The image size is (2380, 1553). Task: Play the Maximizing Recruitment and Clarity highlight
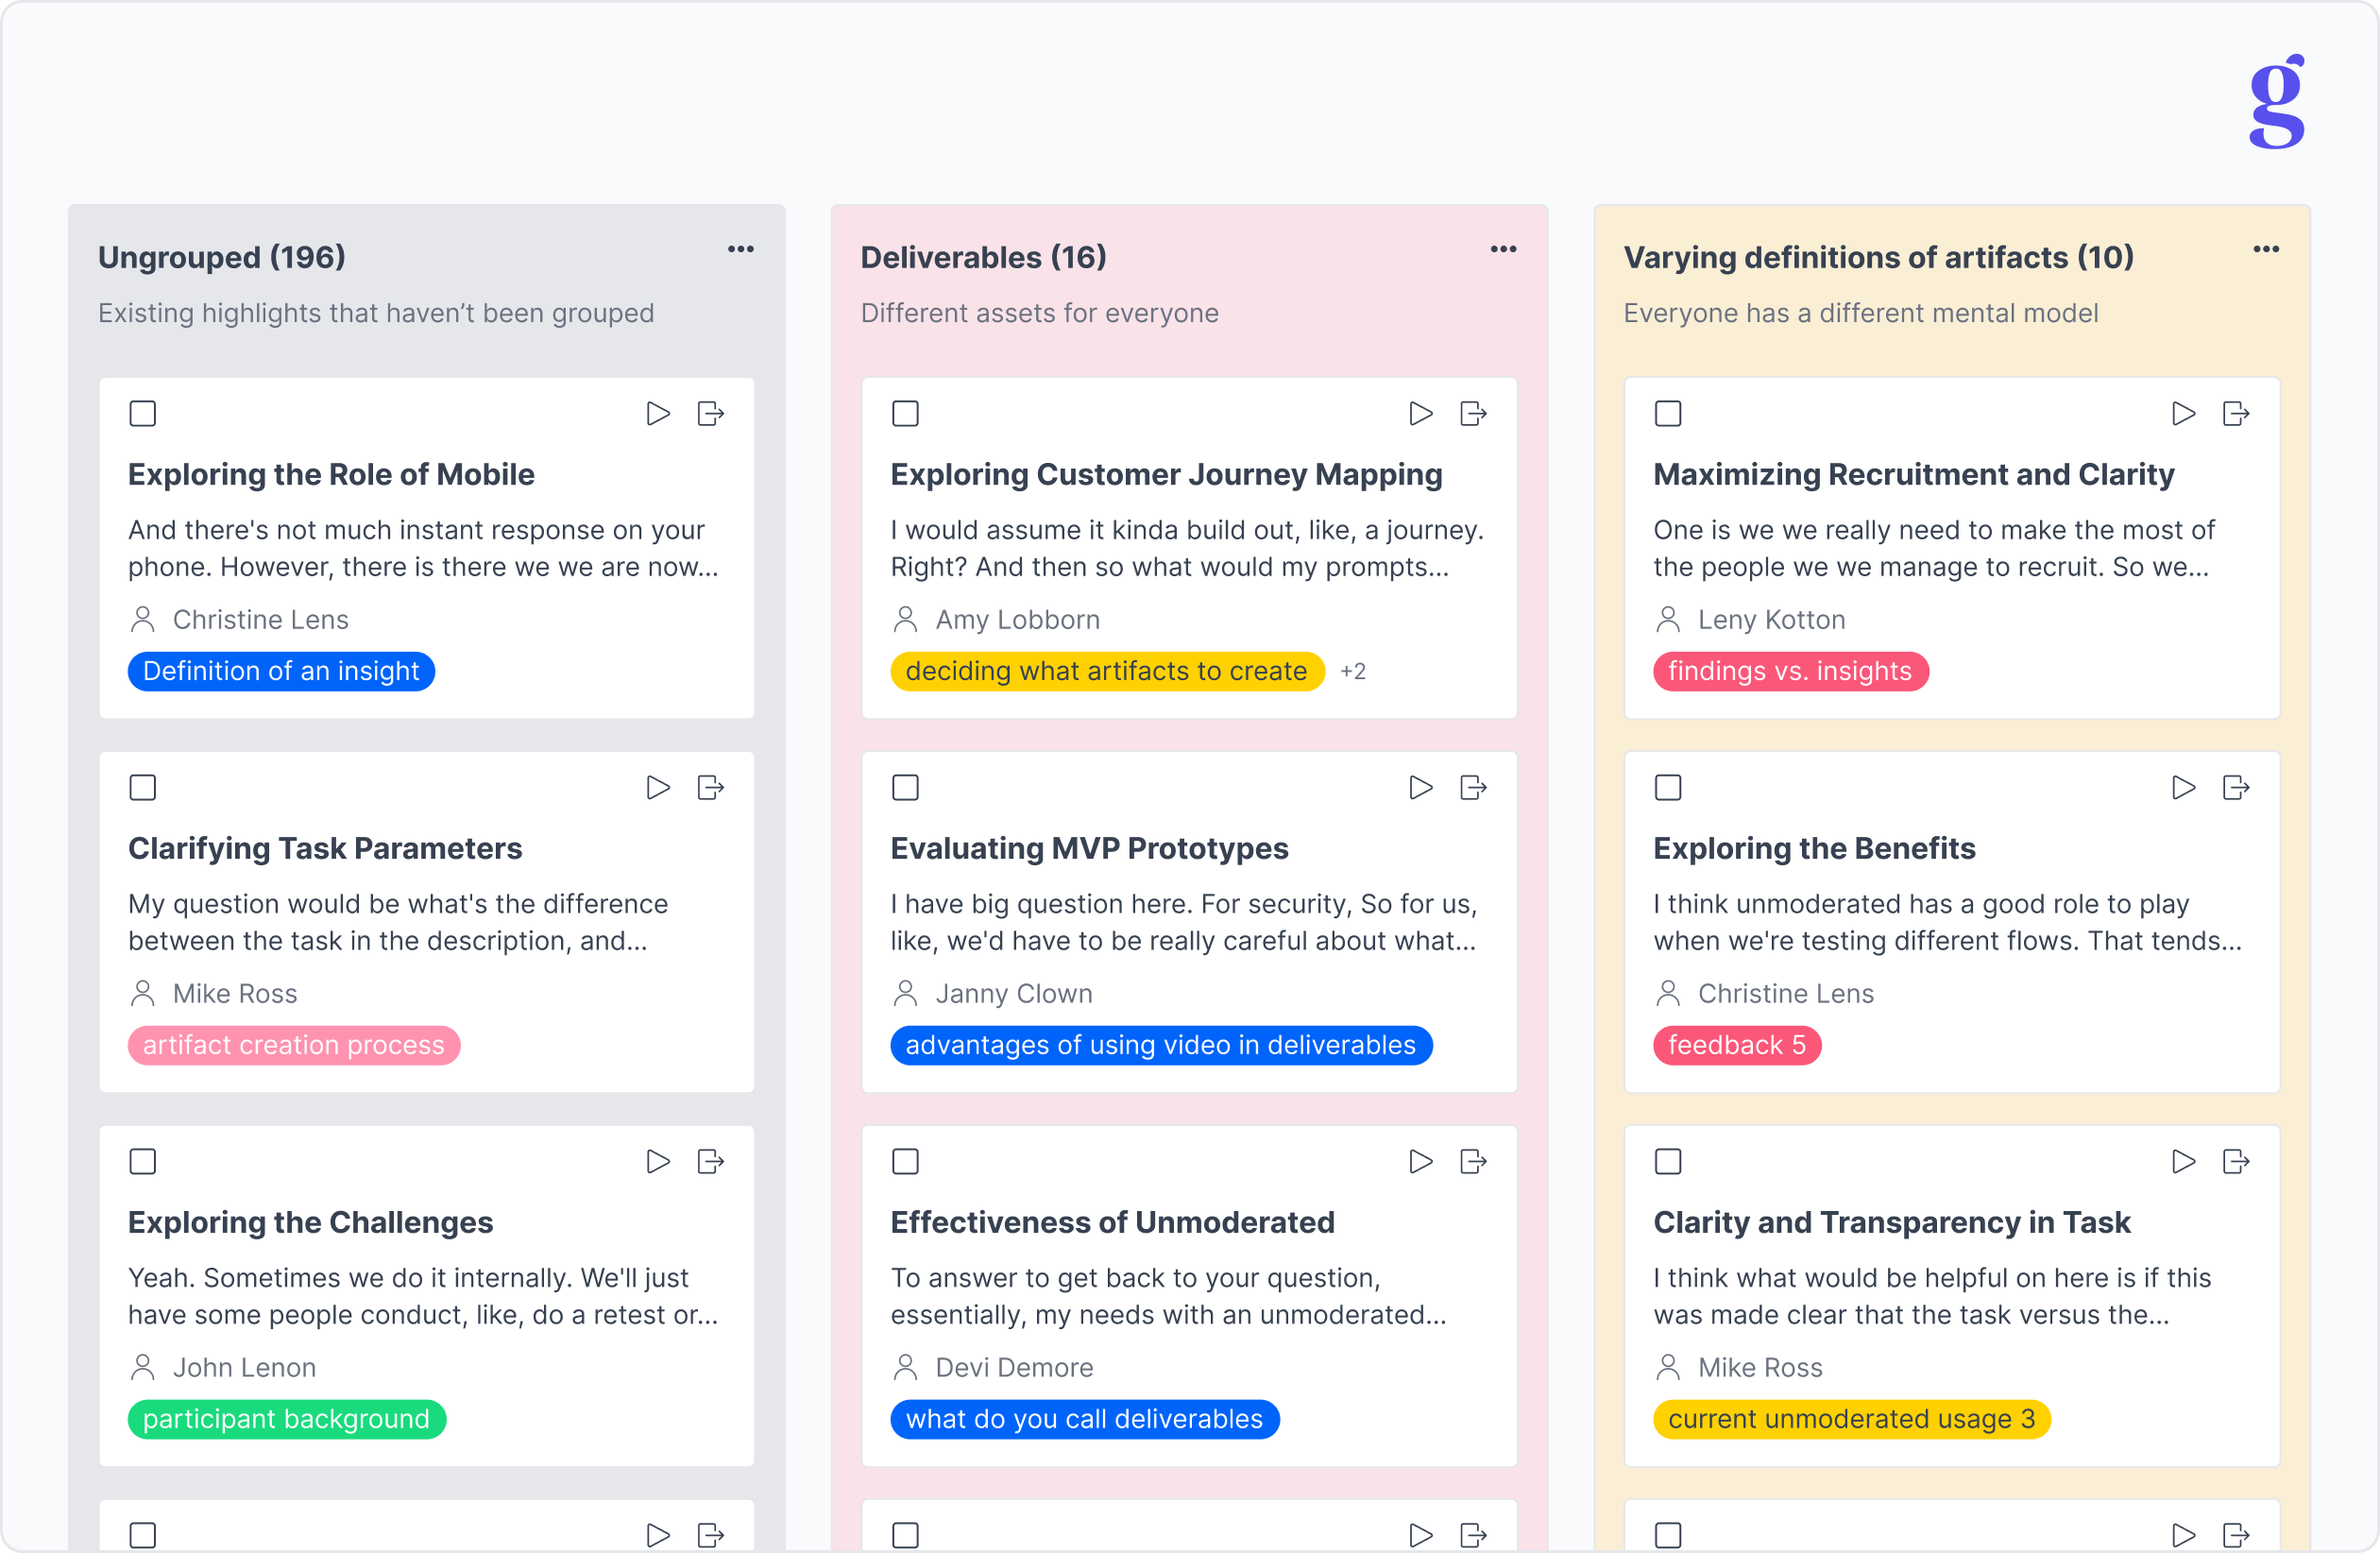pyautogui.click(x=2184, y=414)
